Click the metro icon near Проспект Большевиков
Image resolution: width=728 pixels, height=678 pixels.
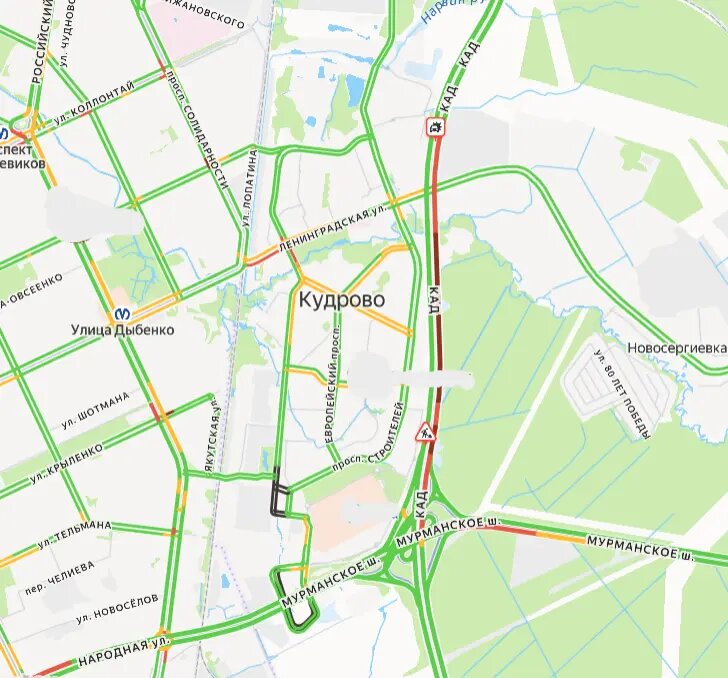[3, 133]
